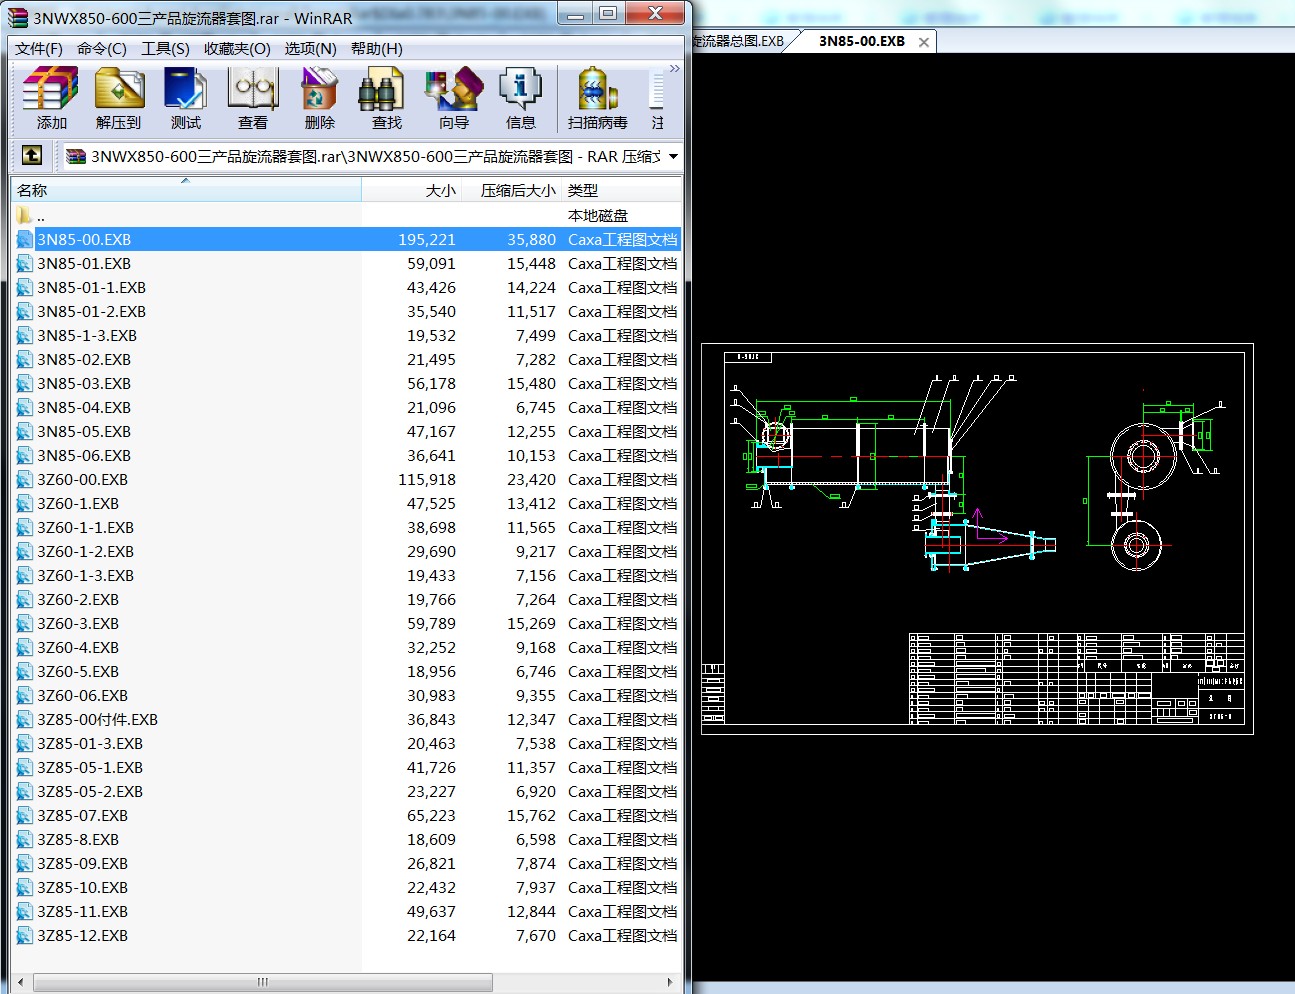
Task: Click the file icon beside 3Z85-11.EXB
Action: tap(24, 911)
